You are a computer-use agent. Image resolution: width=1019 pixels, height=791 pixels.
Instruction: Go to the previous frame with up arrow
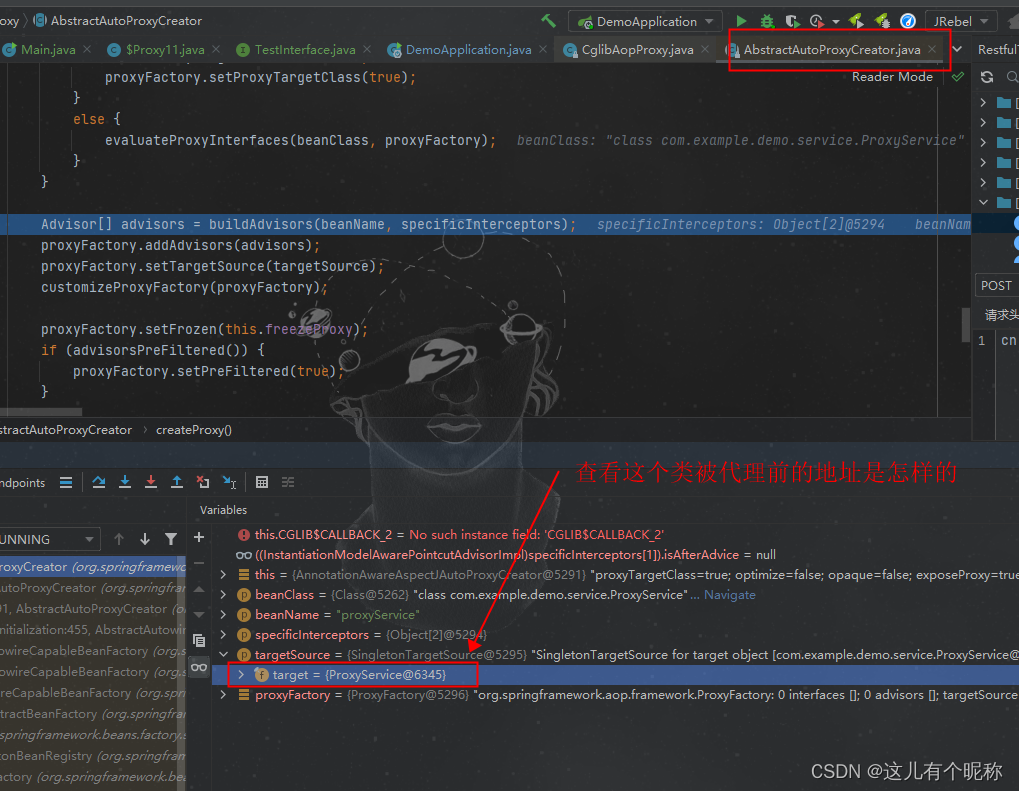pyautogui.click(x=119, y=539)
